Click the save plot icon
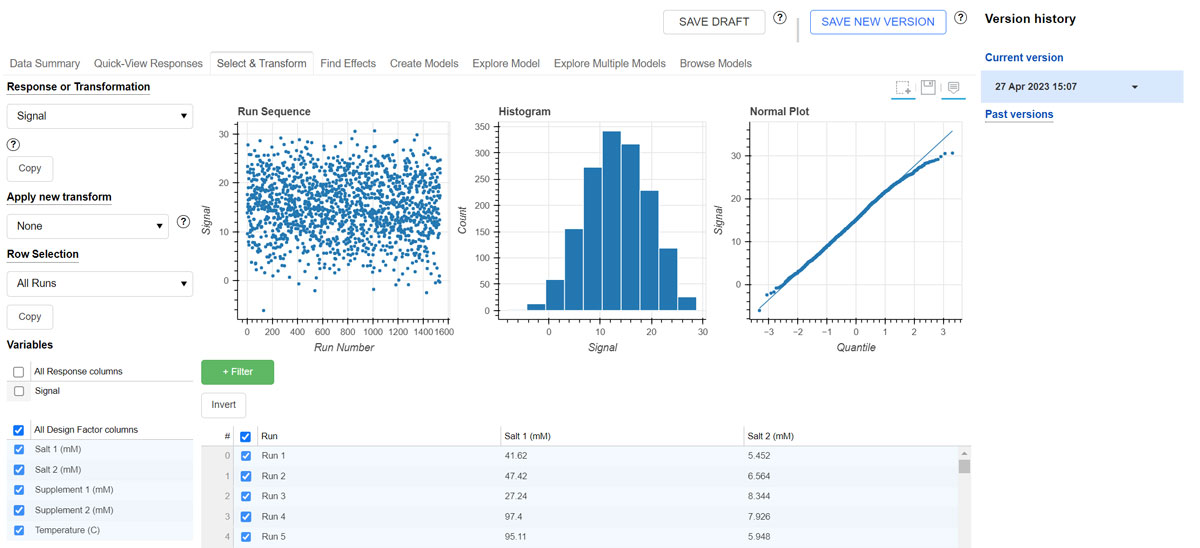The width and height of the screenshot is (1200, 548). point(928,88)
